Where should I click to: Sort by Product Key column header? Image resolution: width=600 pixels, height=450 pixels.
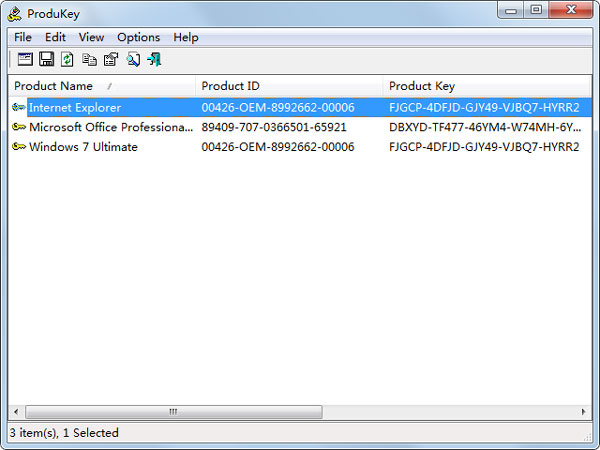[x=487, y=86]
